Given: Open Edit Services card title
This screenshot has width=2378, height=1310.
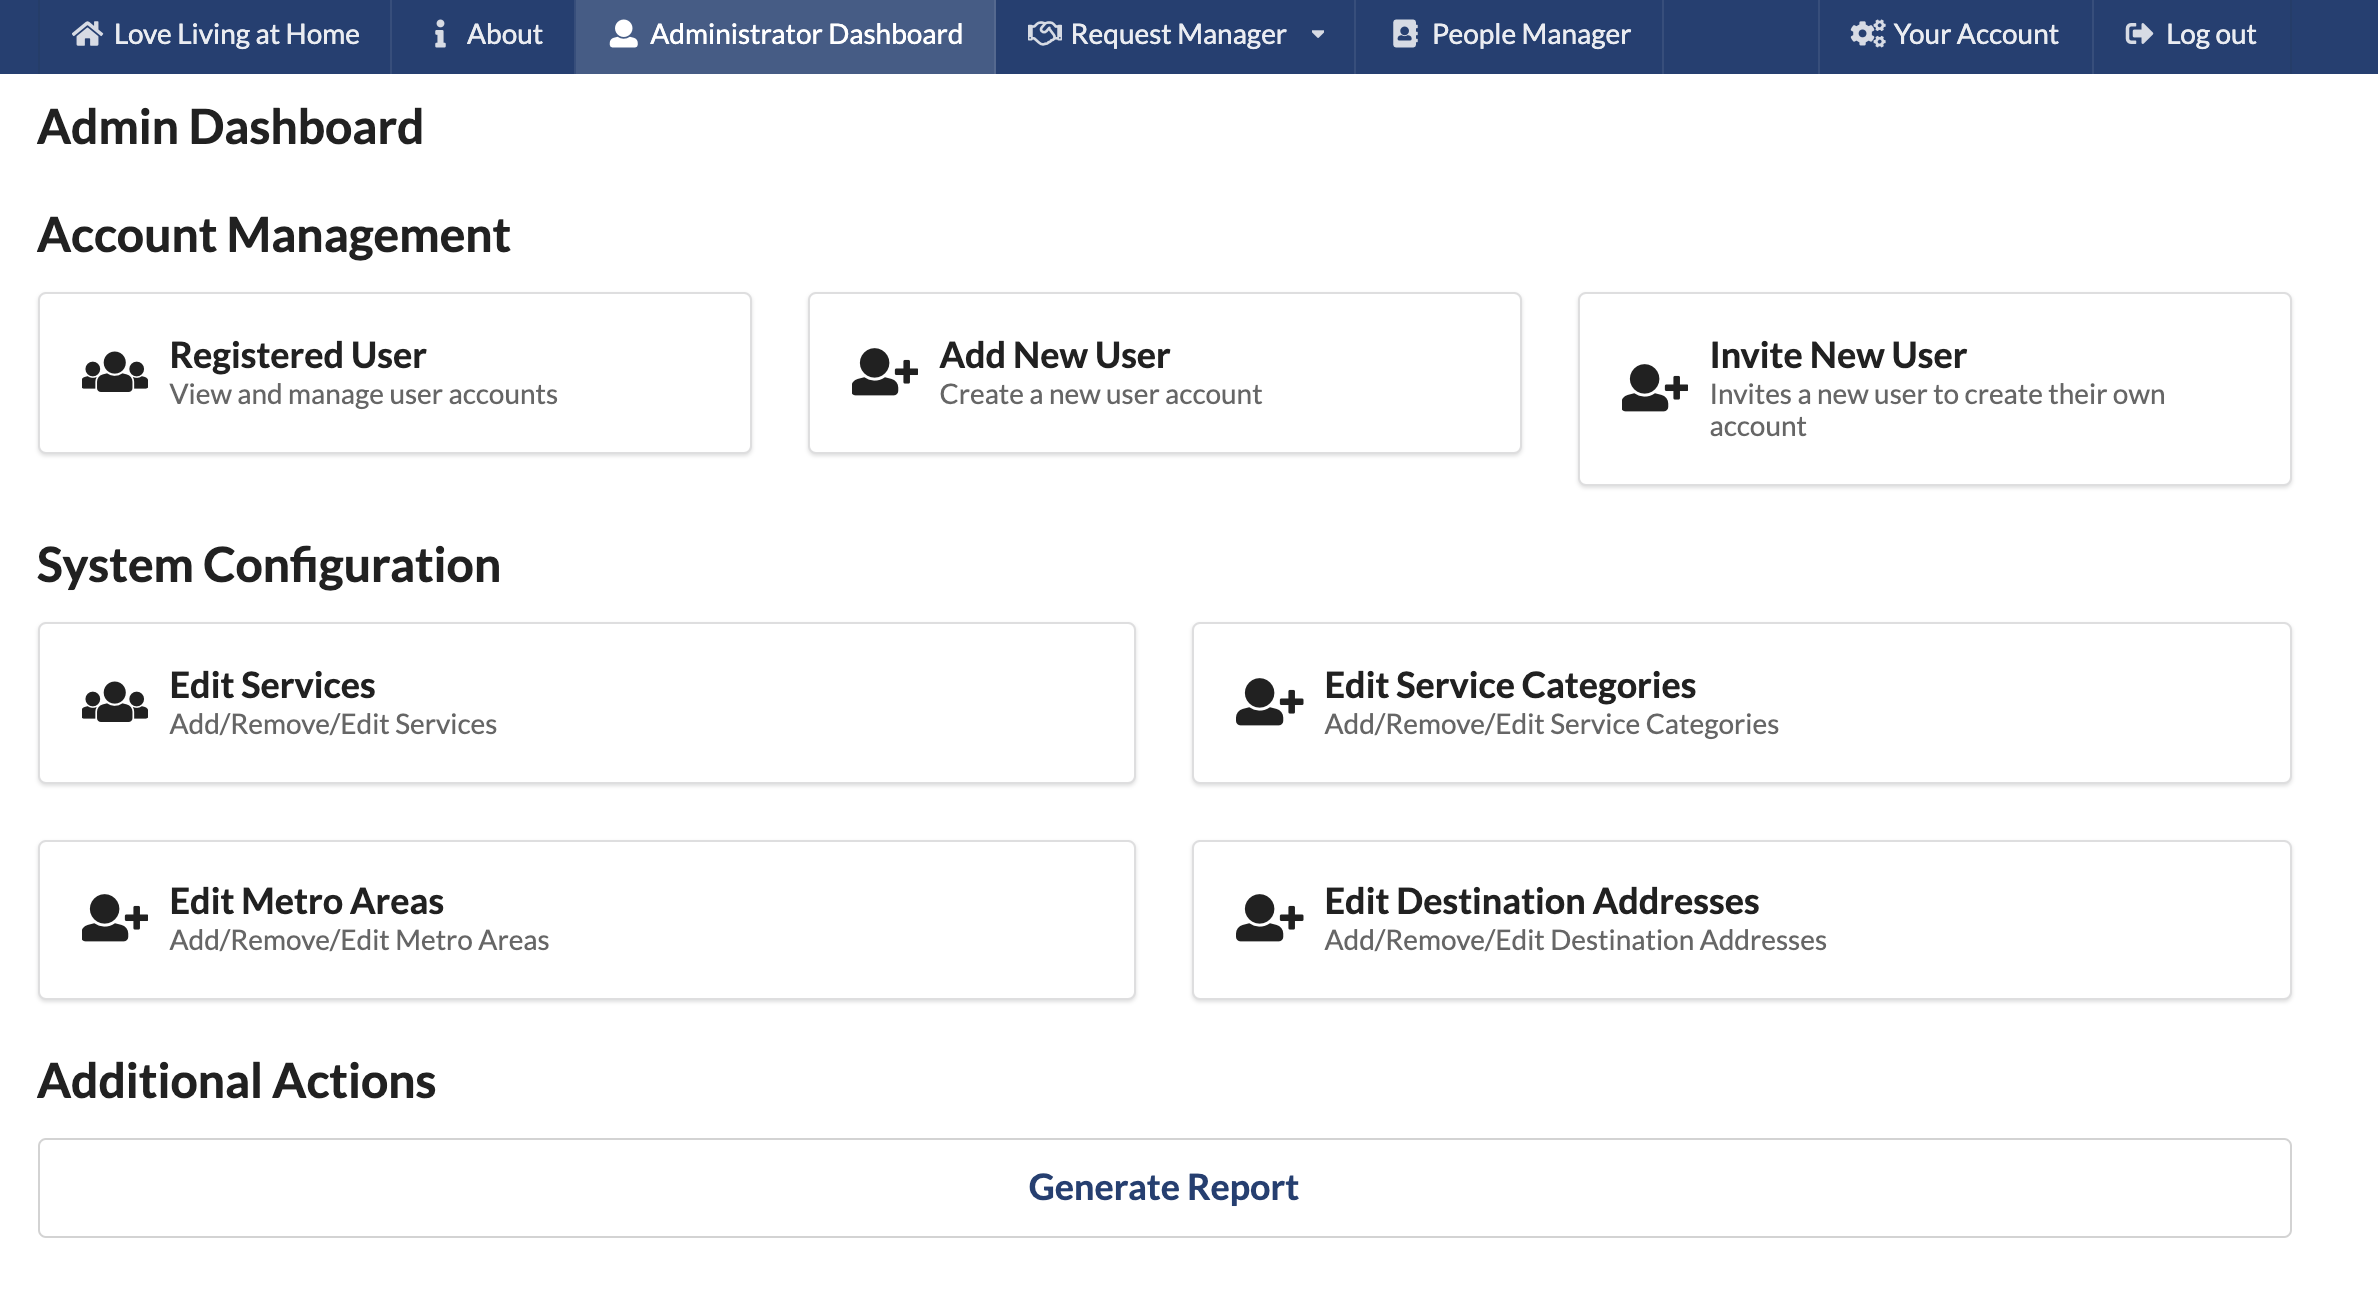Looking at the screenshot, I should coord(272,685).
